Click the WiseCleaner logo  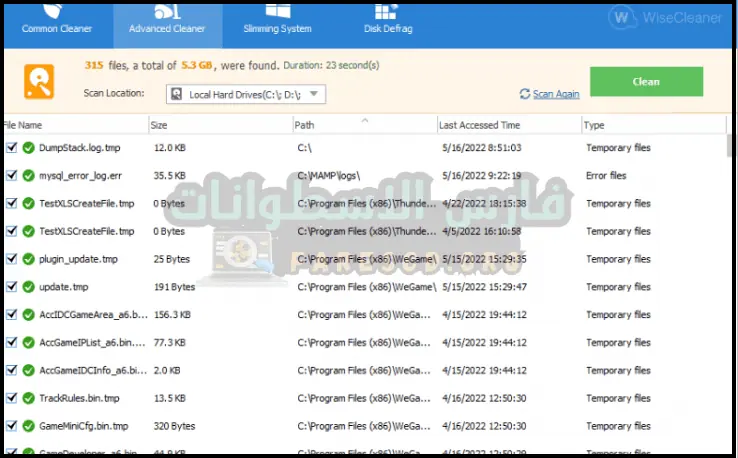coord(665,18)
